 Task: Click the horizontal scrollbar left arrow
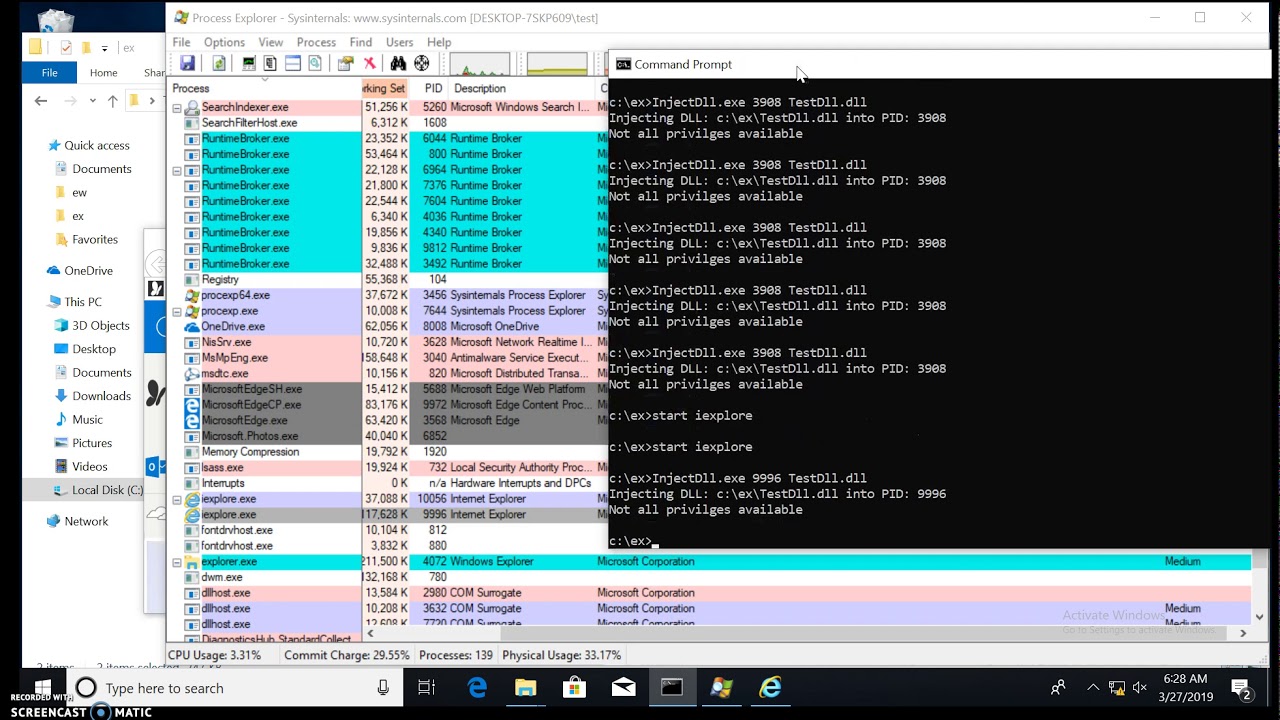(371, 633)
